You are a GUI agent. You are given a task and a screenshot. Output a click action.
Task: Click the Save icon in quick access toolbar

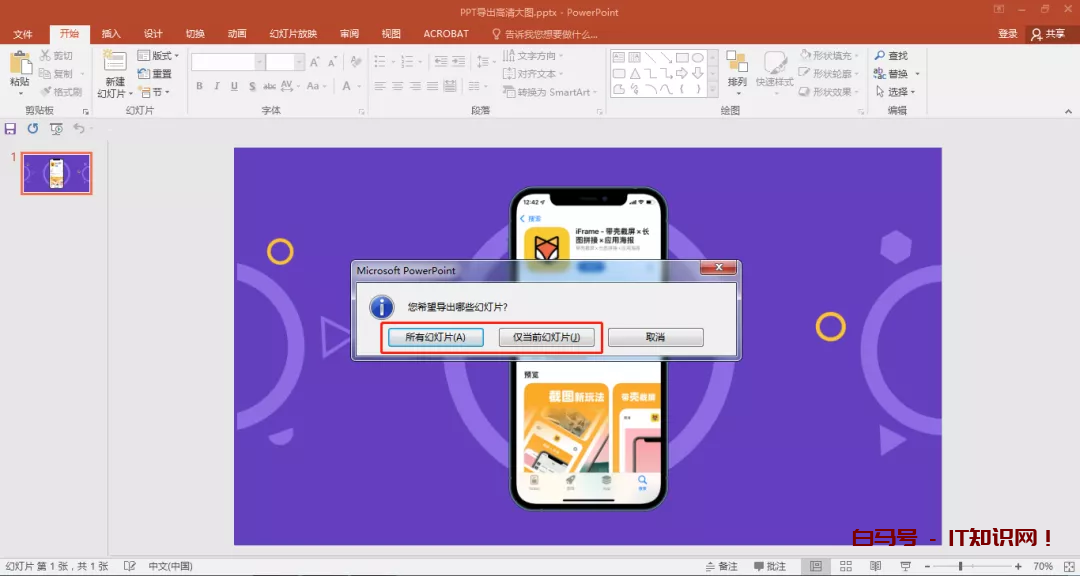10,129
